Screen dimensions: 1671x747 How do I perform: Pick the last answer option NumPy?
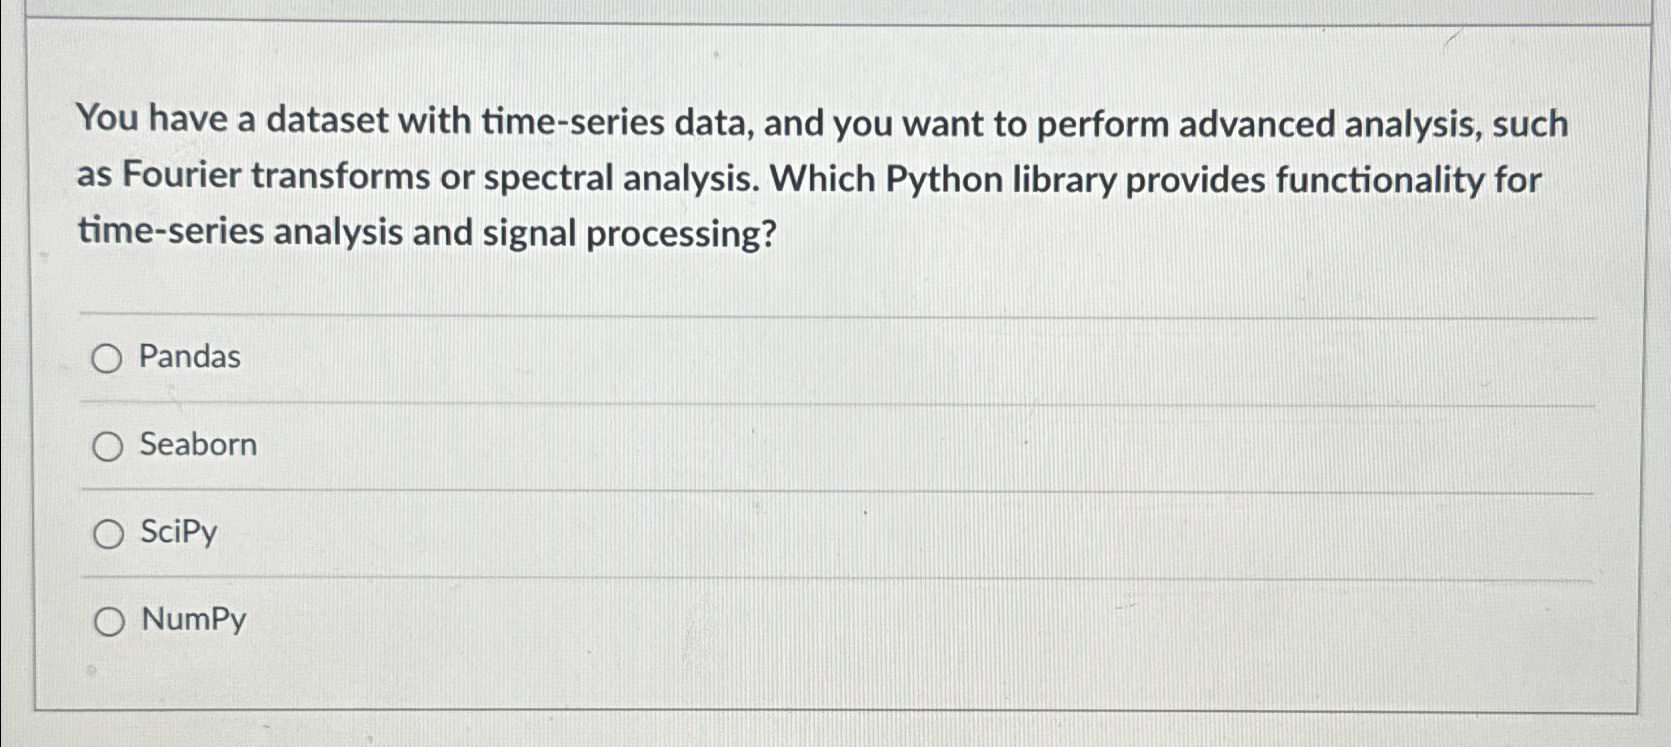point(108,621)
